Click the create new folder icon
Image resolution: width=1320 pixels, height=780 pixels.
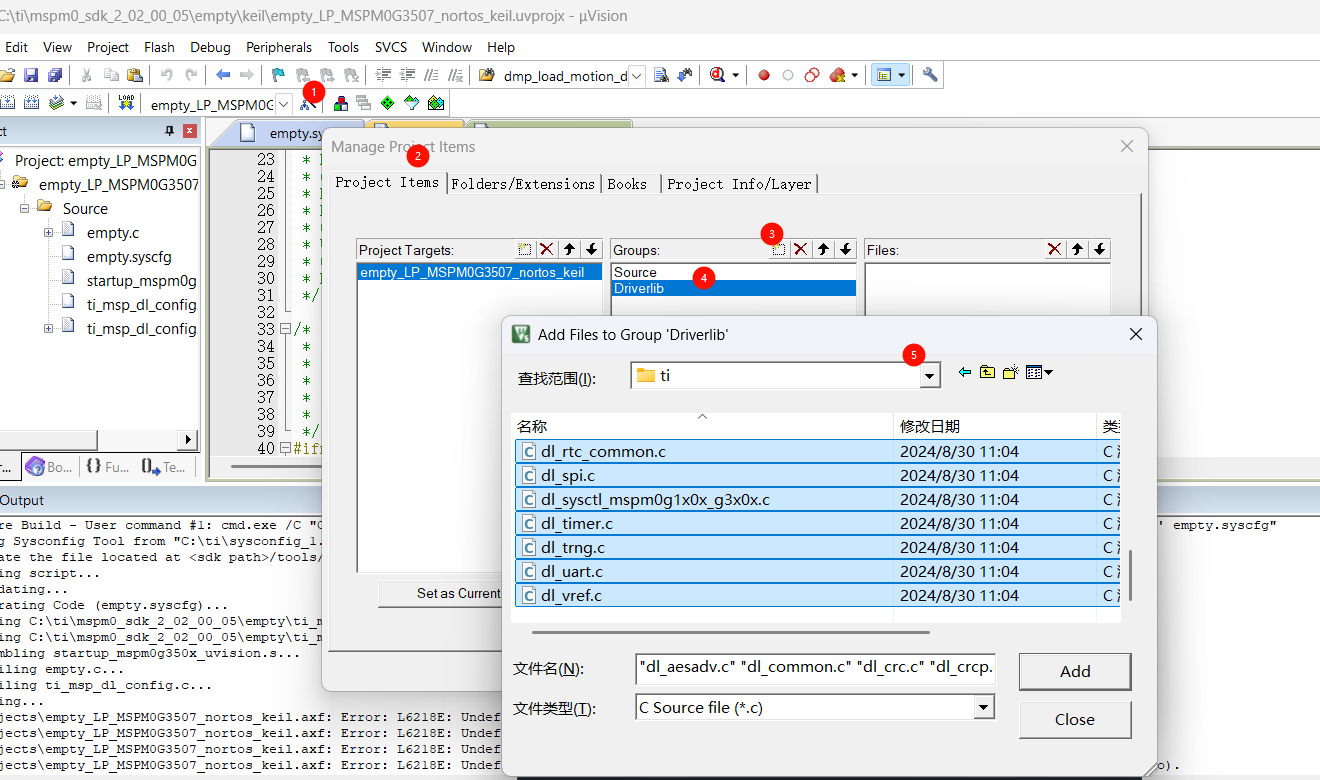click(1010, 373)
